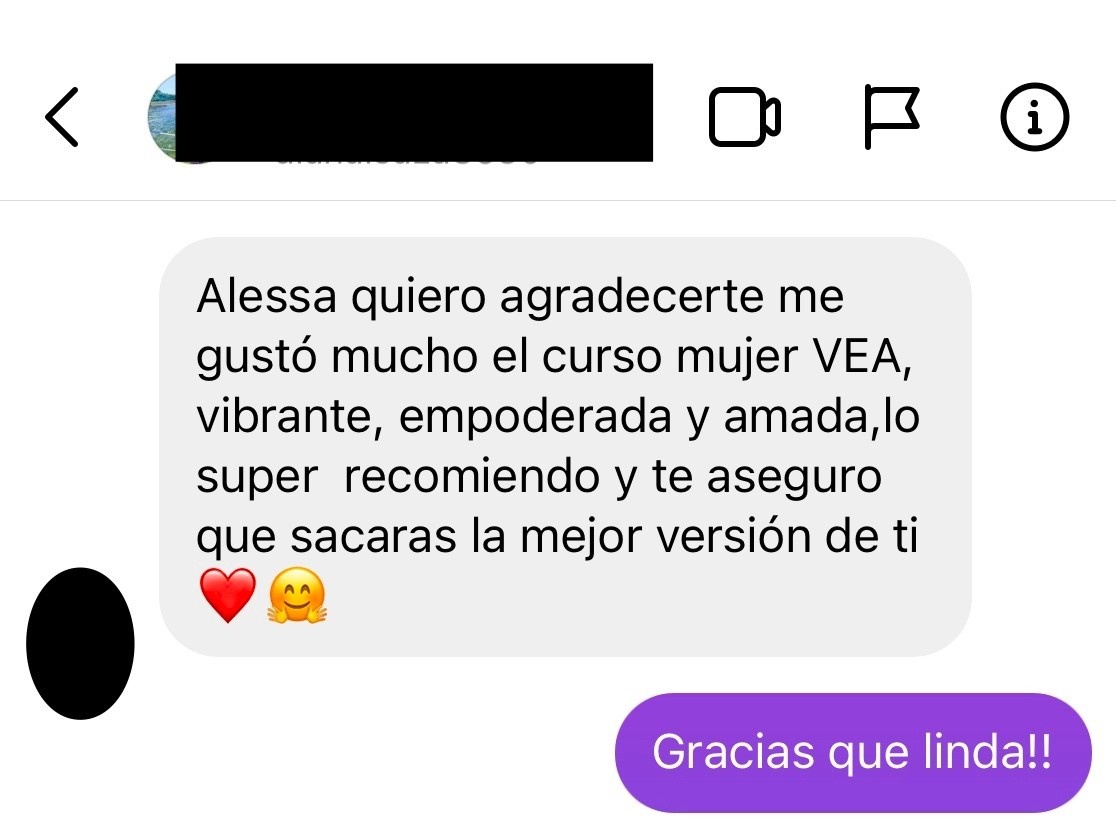The width and height of the screenshot is (1116, 820).
Task: Select the purple "Gracias que linda!!" bubble
Action: tap(853, 752)
